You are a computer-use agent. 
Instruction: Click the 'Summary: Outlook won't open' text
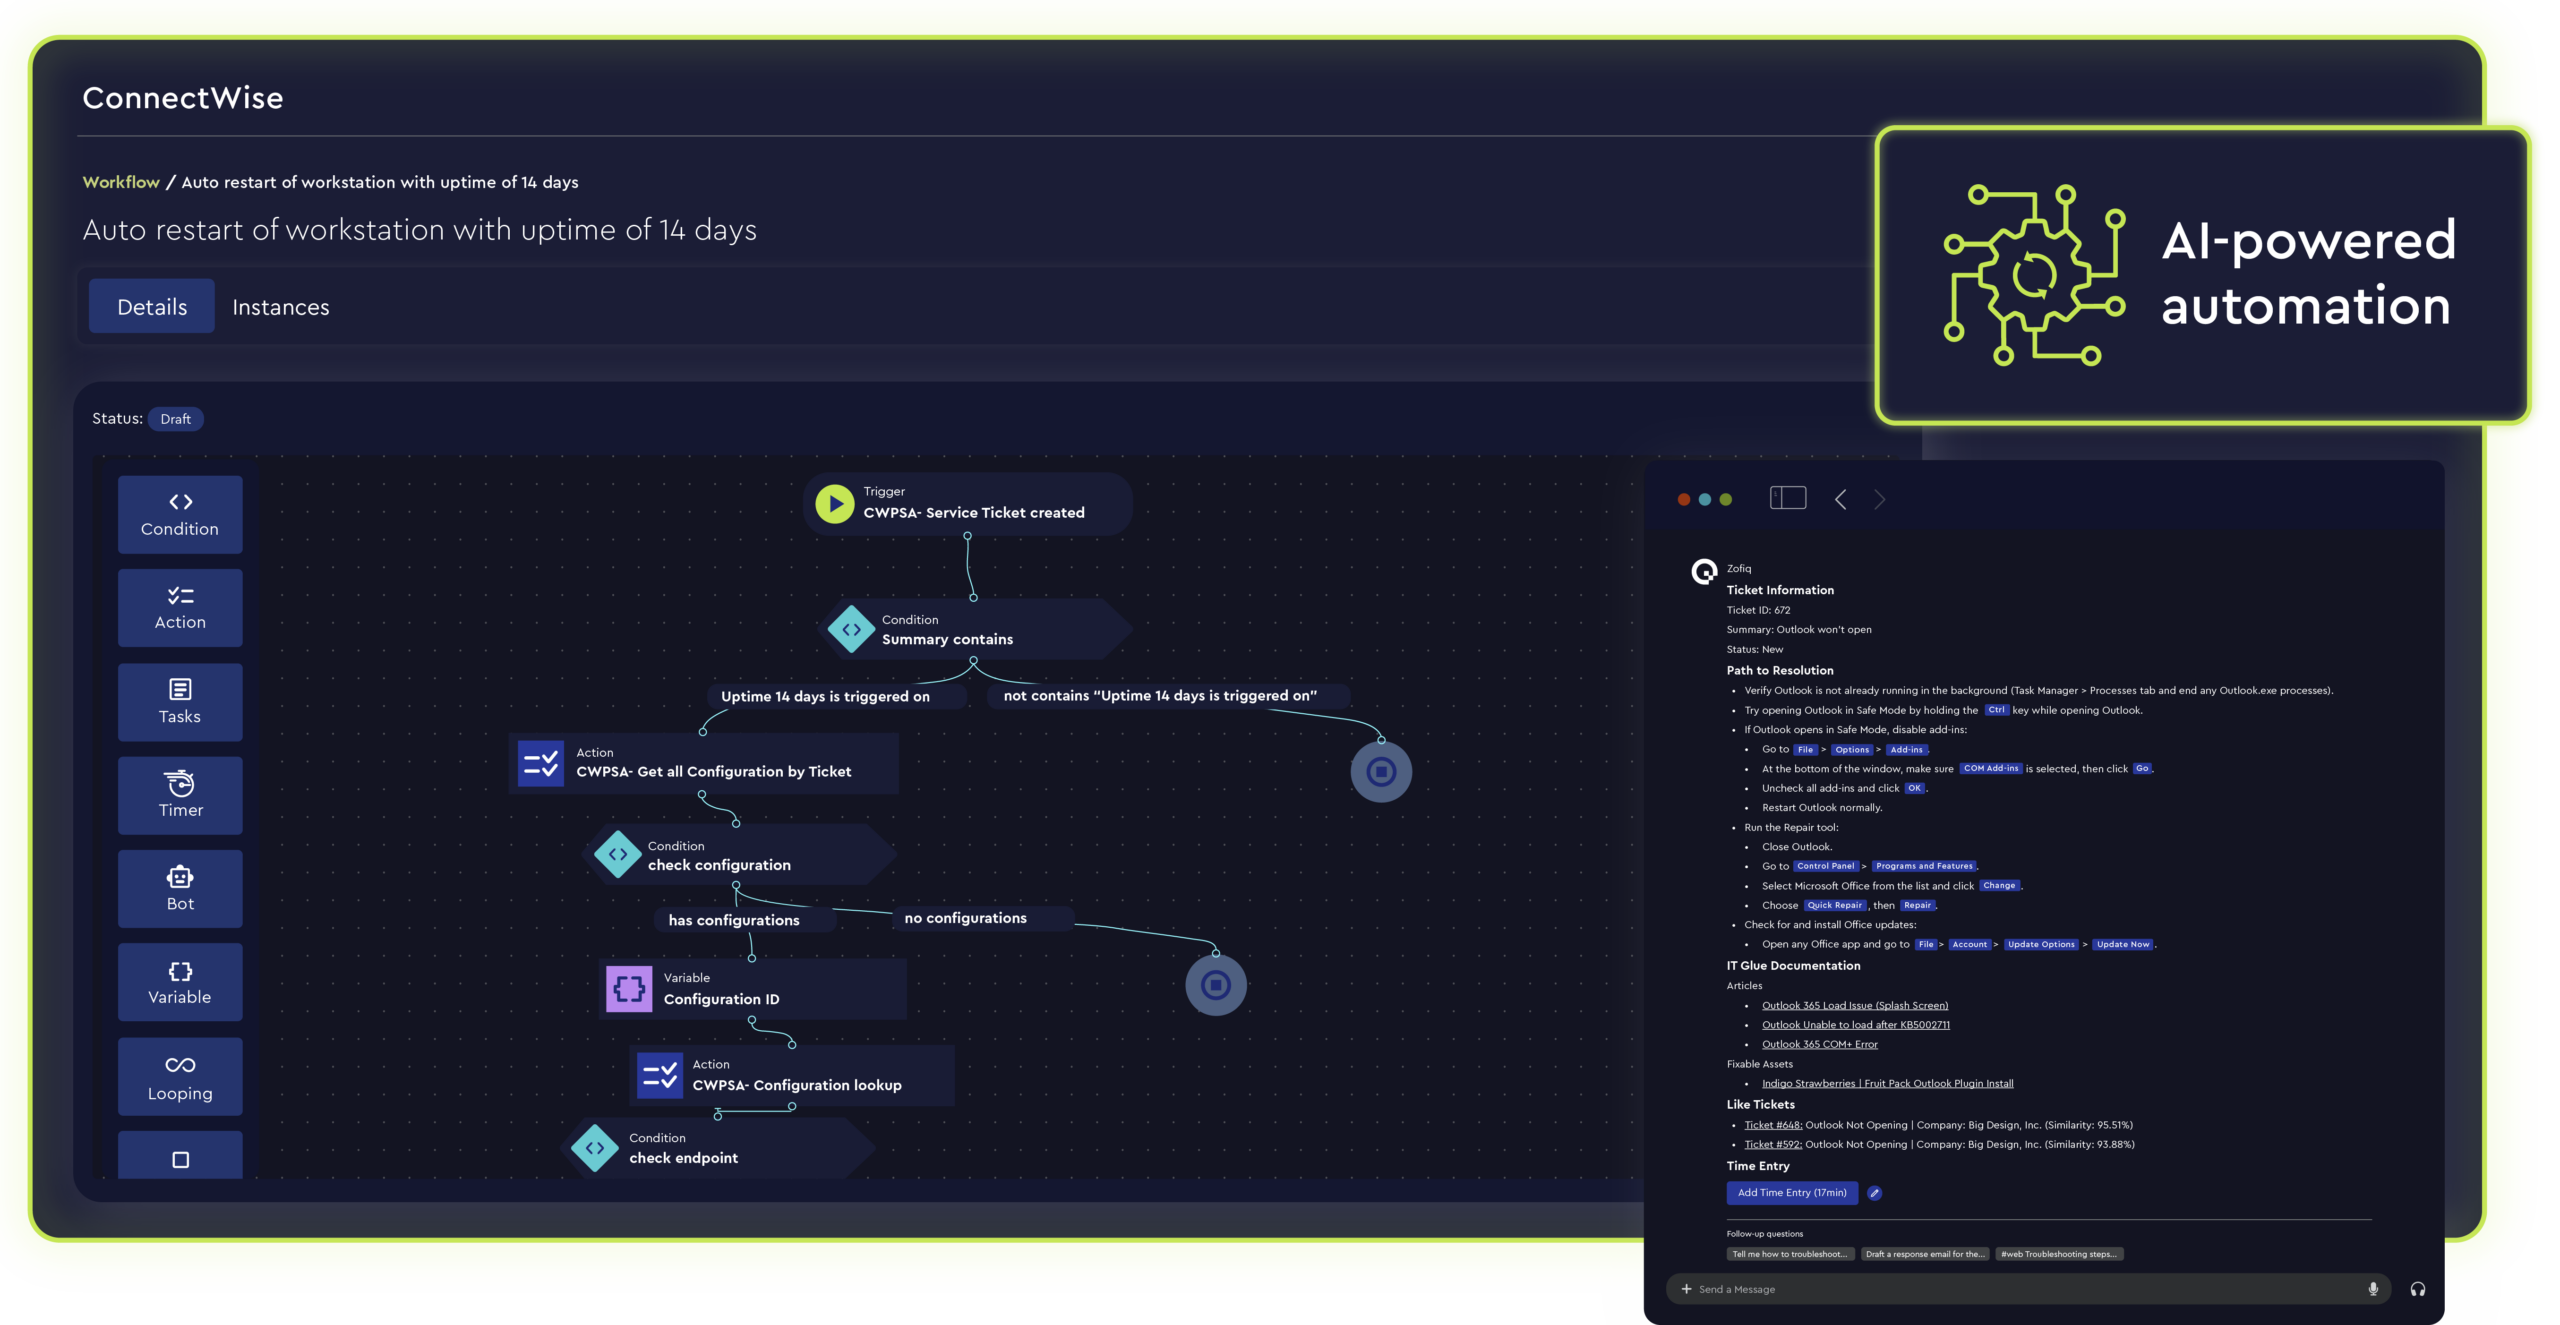coord(1799,630)
